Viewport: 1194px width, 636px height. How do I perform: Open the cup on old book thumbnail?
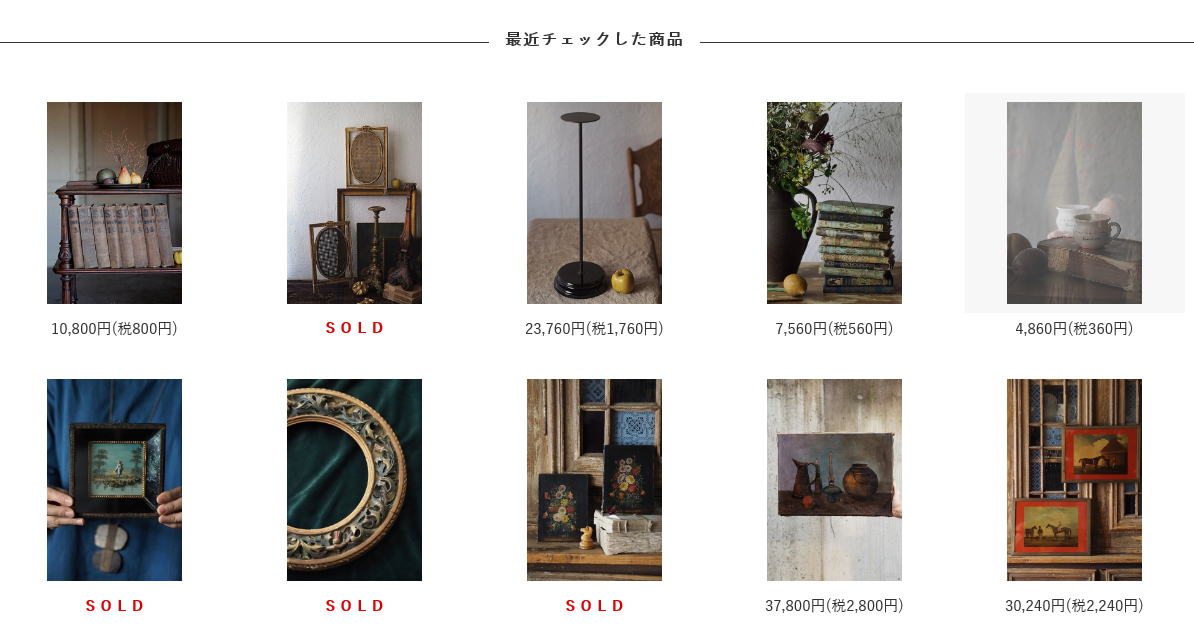(x=1074, y=203)
